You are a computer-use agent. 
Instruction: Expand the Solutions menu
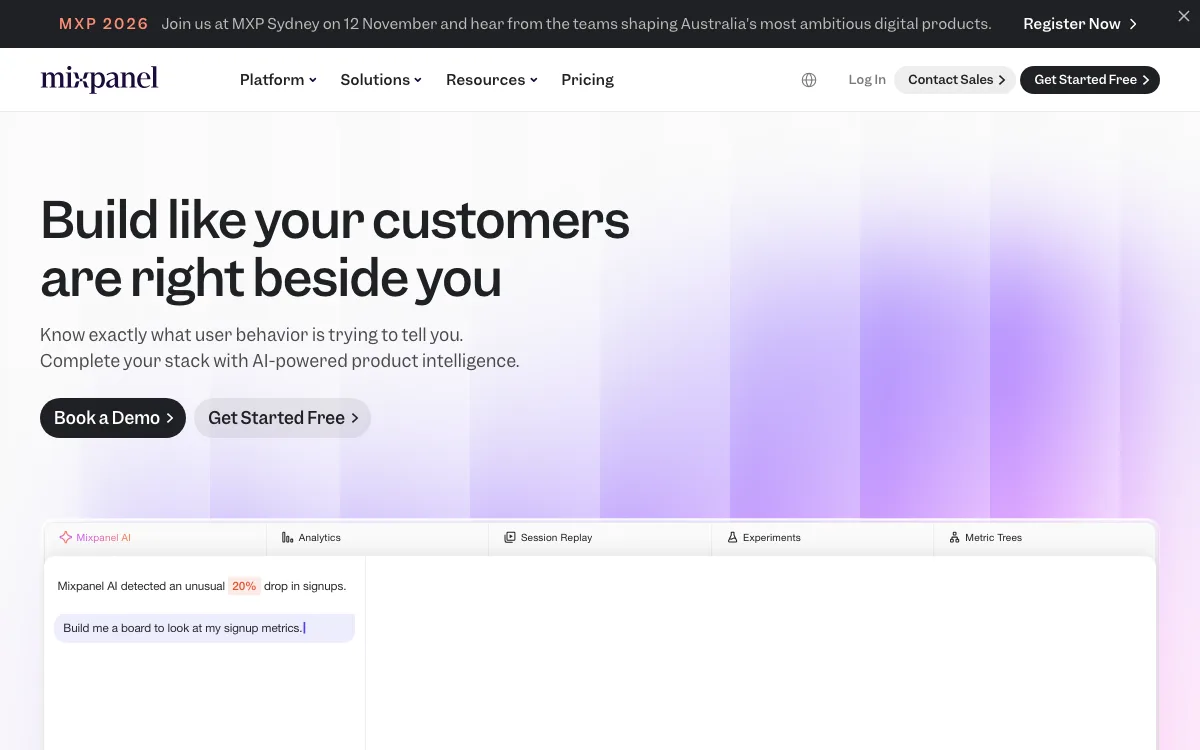click(x=381, y=79)
